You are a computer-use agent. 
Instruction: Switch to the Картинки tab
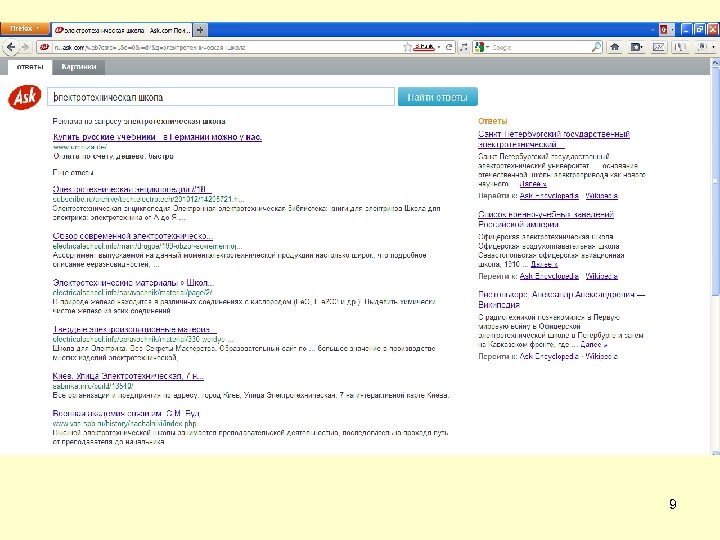click(79, 67)
